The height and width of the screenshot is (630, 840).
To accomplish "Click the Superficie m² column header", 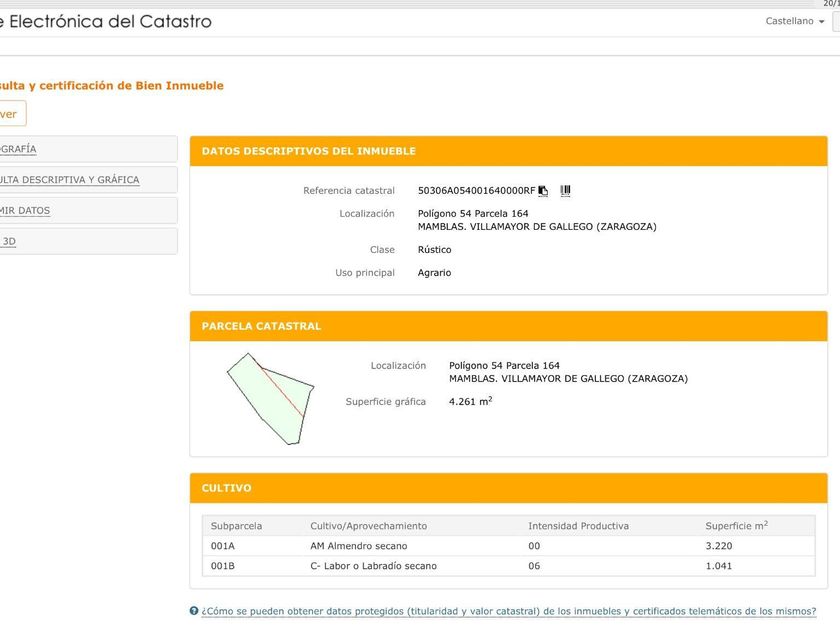I will pos(736,525).
